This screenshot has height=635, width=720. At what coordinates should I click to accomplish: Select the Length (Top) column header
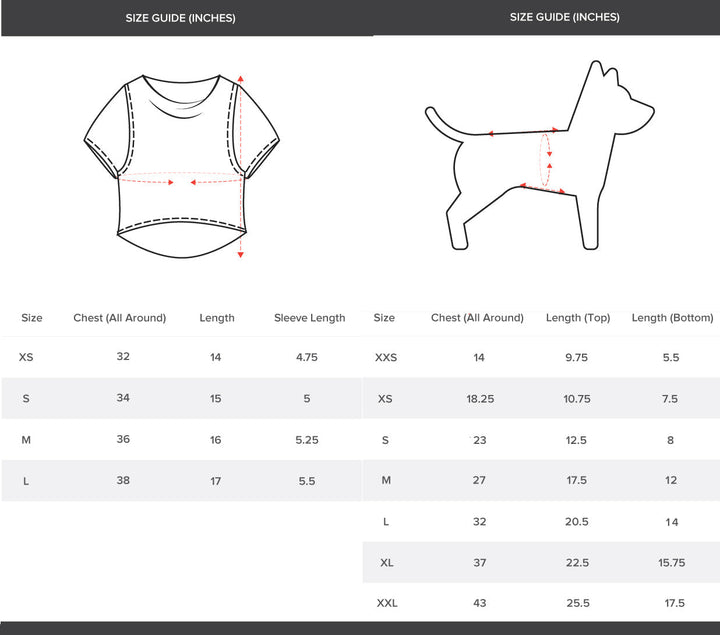[x=578, y=318]
